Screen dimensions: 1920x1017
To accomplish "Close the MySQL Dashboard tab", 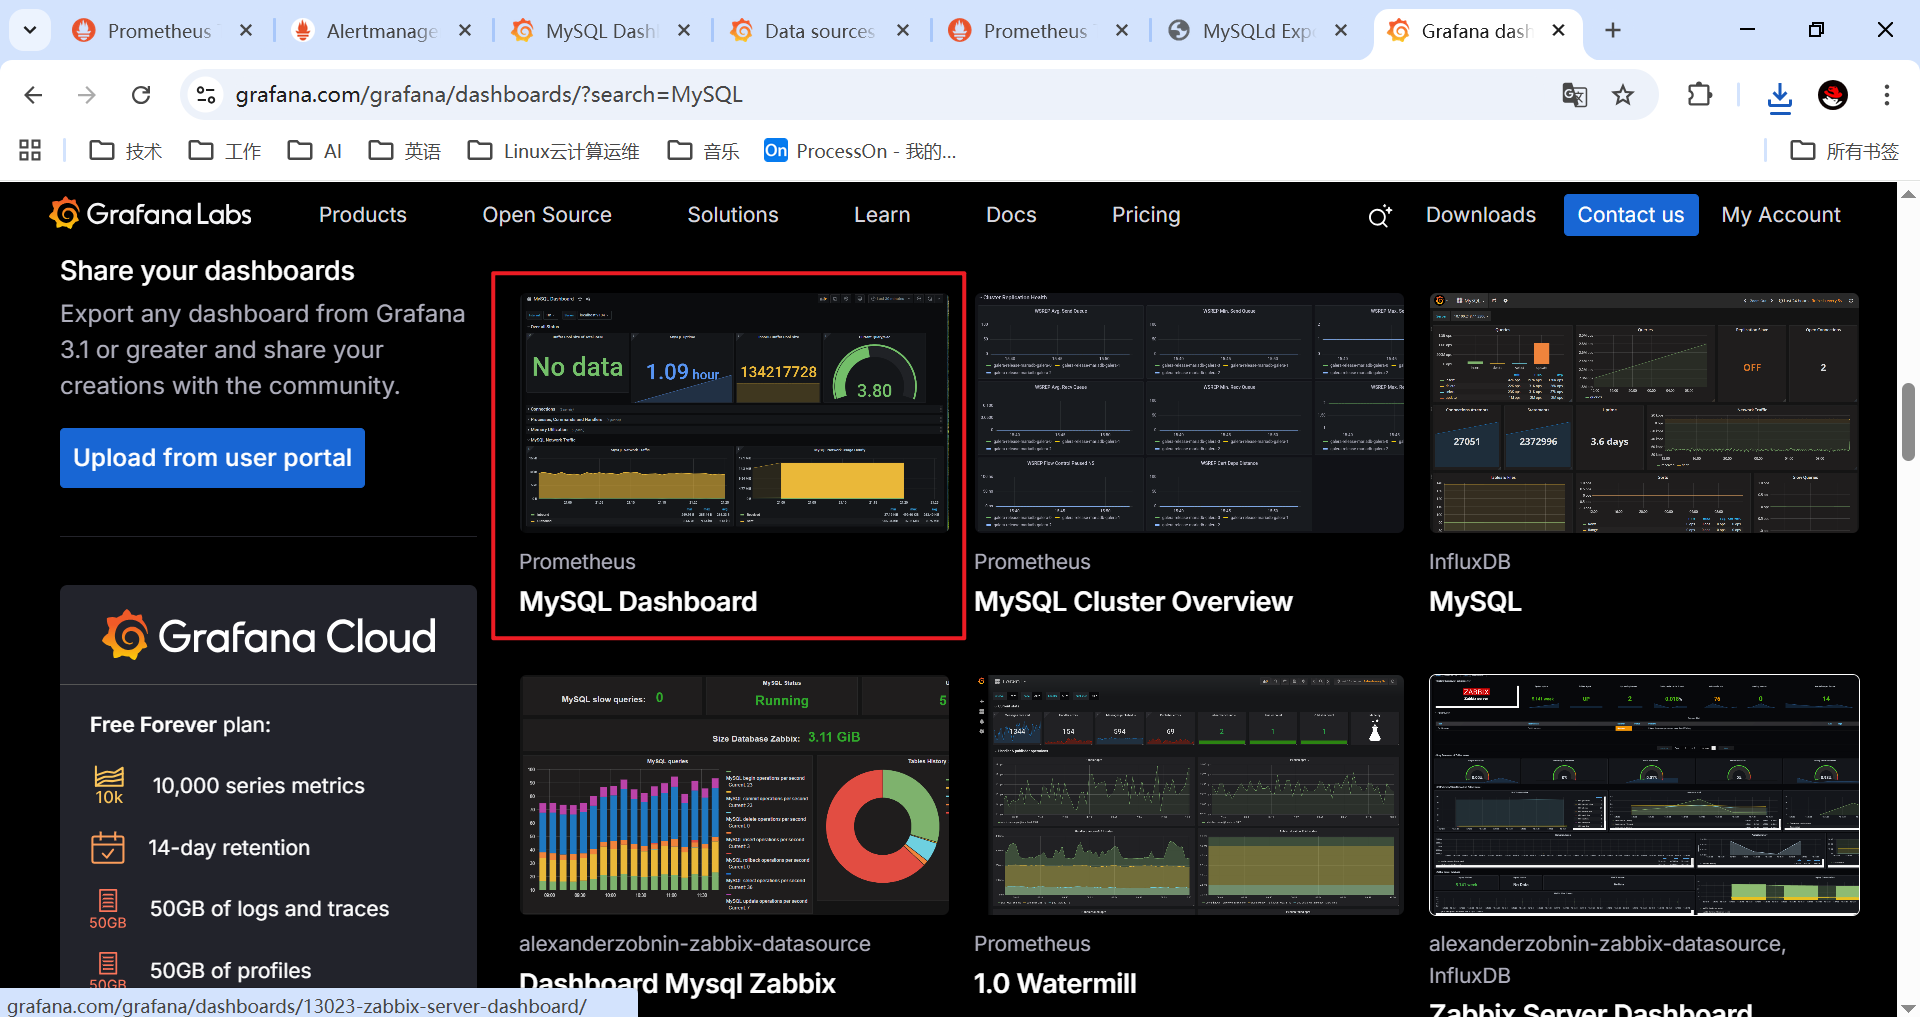I will point(684,31).
